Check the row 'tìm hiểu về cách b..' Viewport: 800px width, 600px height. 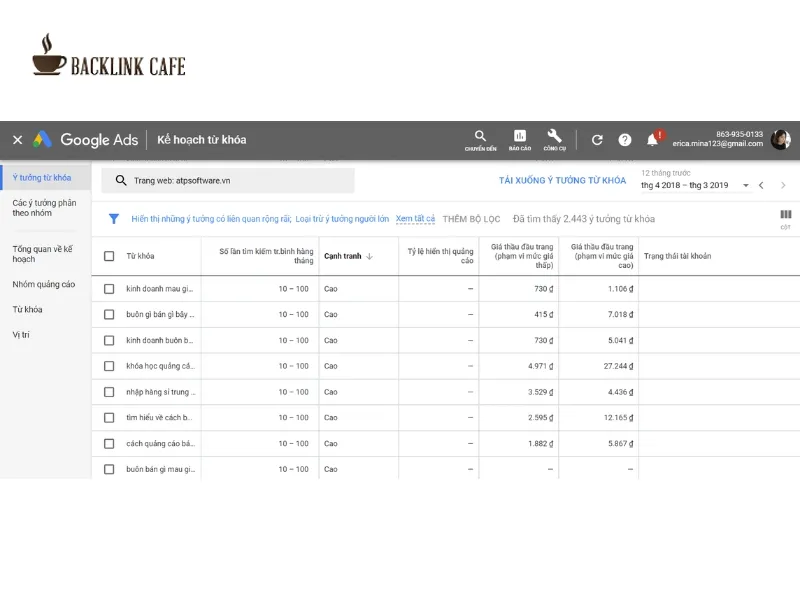(109, 418)
